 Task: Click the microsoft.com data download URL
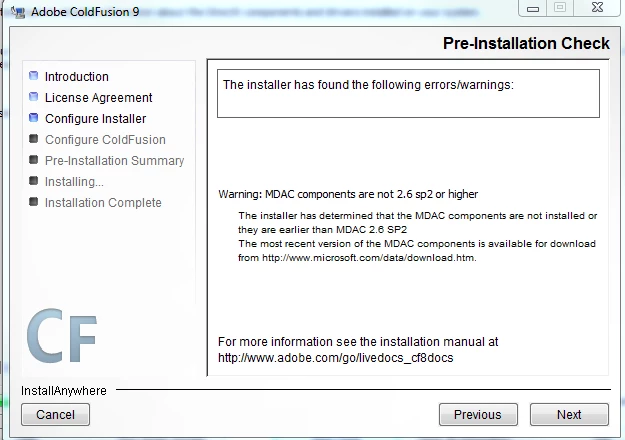pos(369,258)
